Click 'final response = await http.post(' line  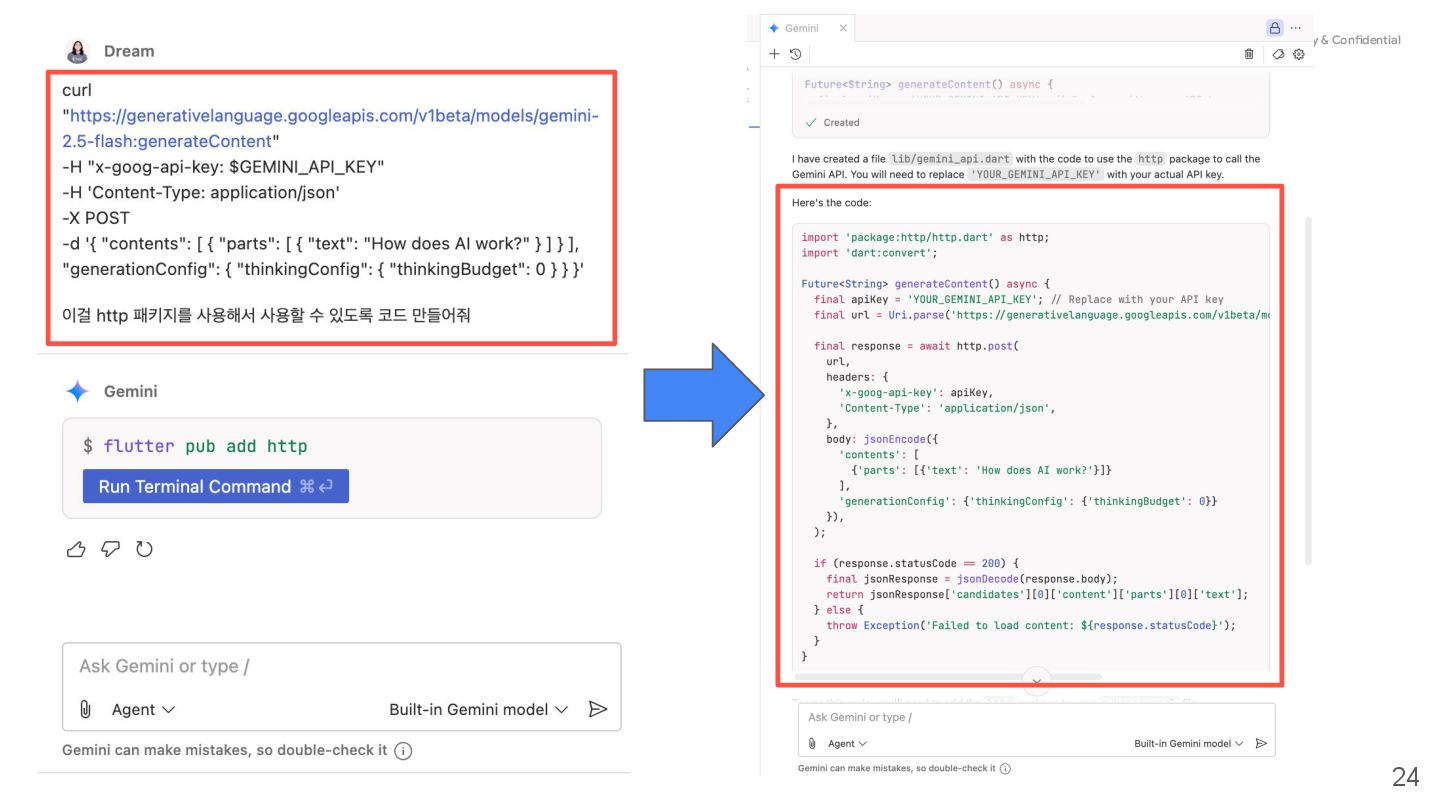coord(915,346)
